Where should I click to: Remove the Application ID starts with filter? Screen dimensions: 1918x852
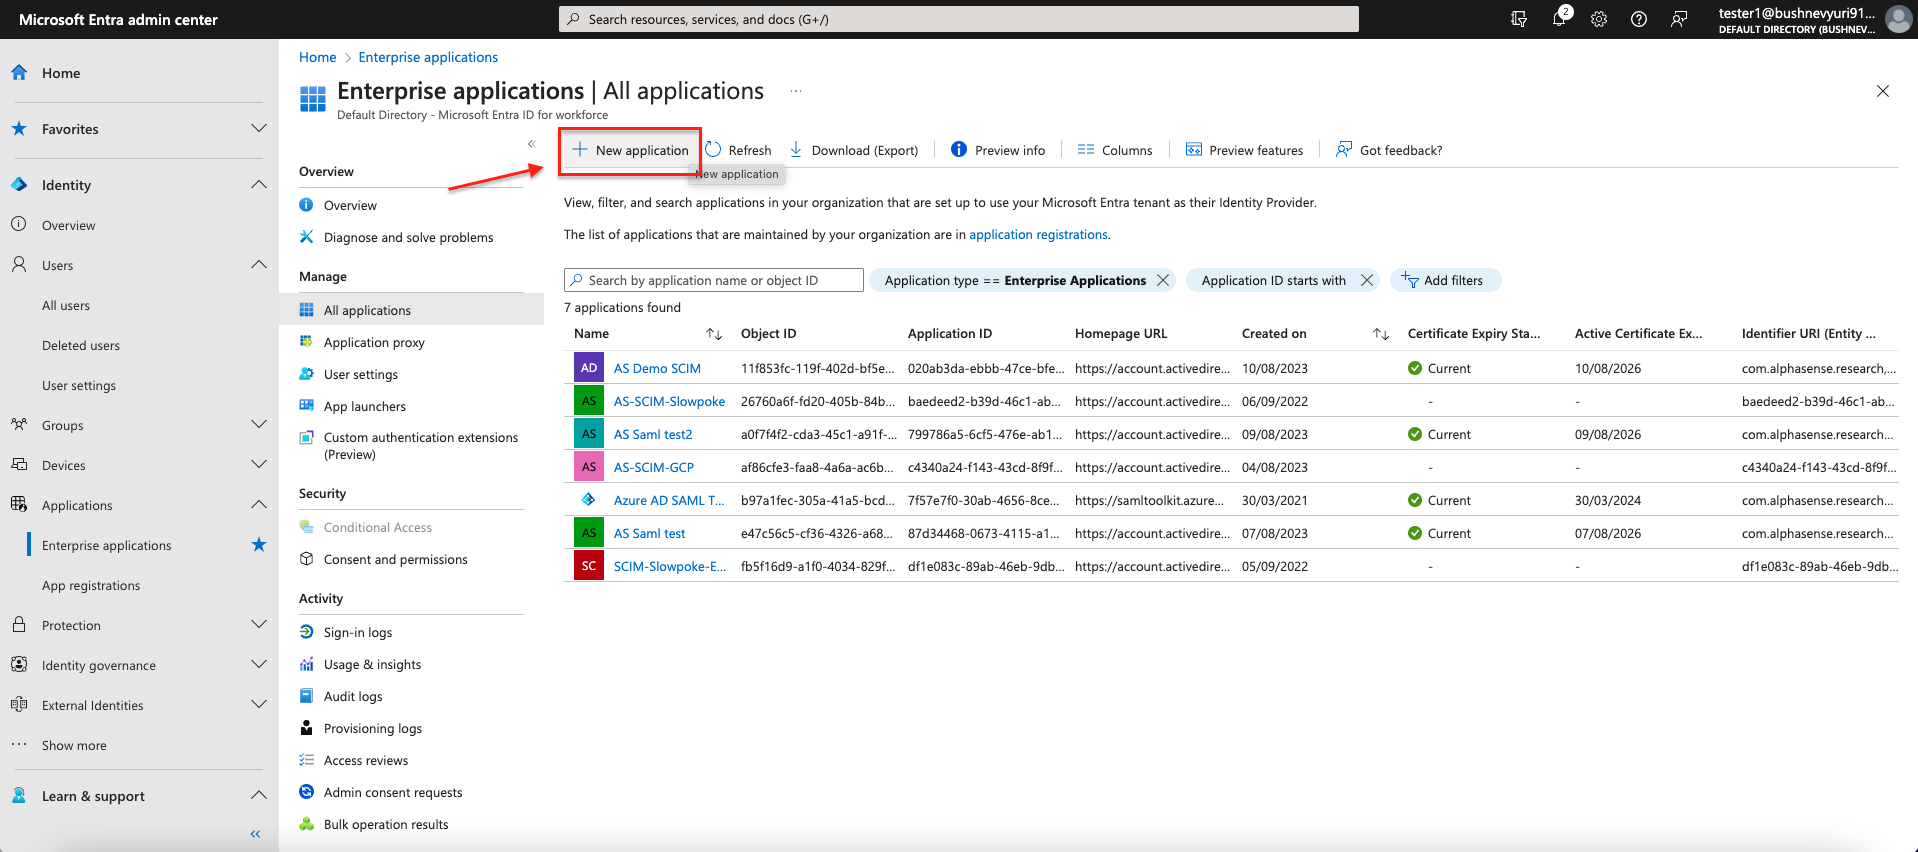pyautogui.click(x=1367, y=280)
